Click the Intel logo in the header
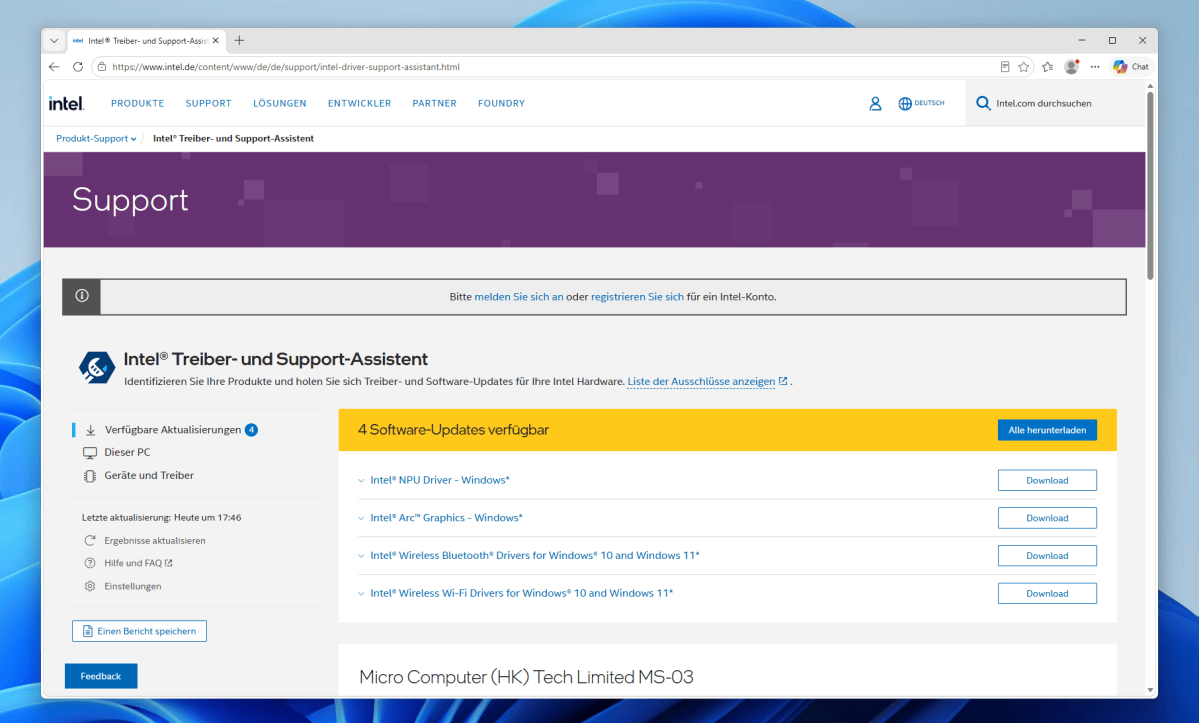 tap(66, 103)
